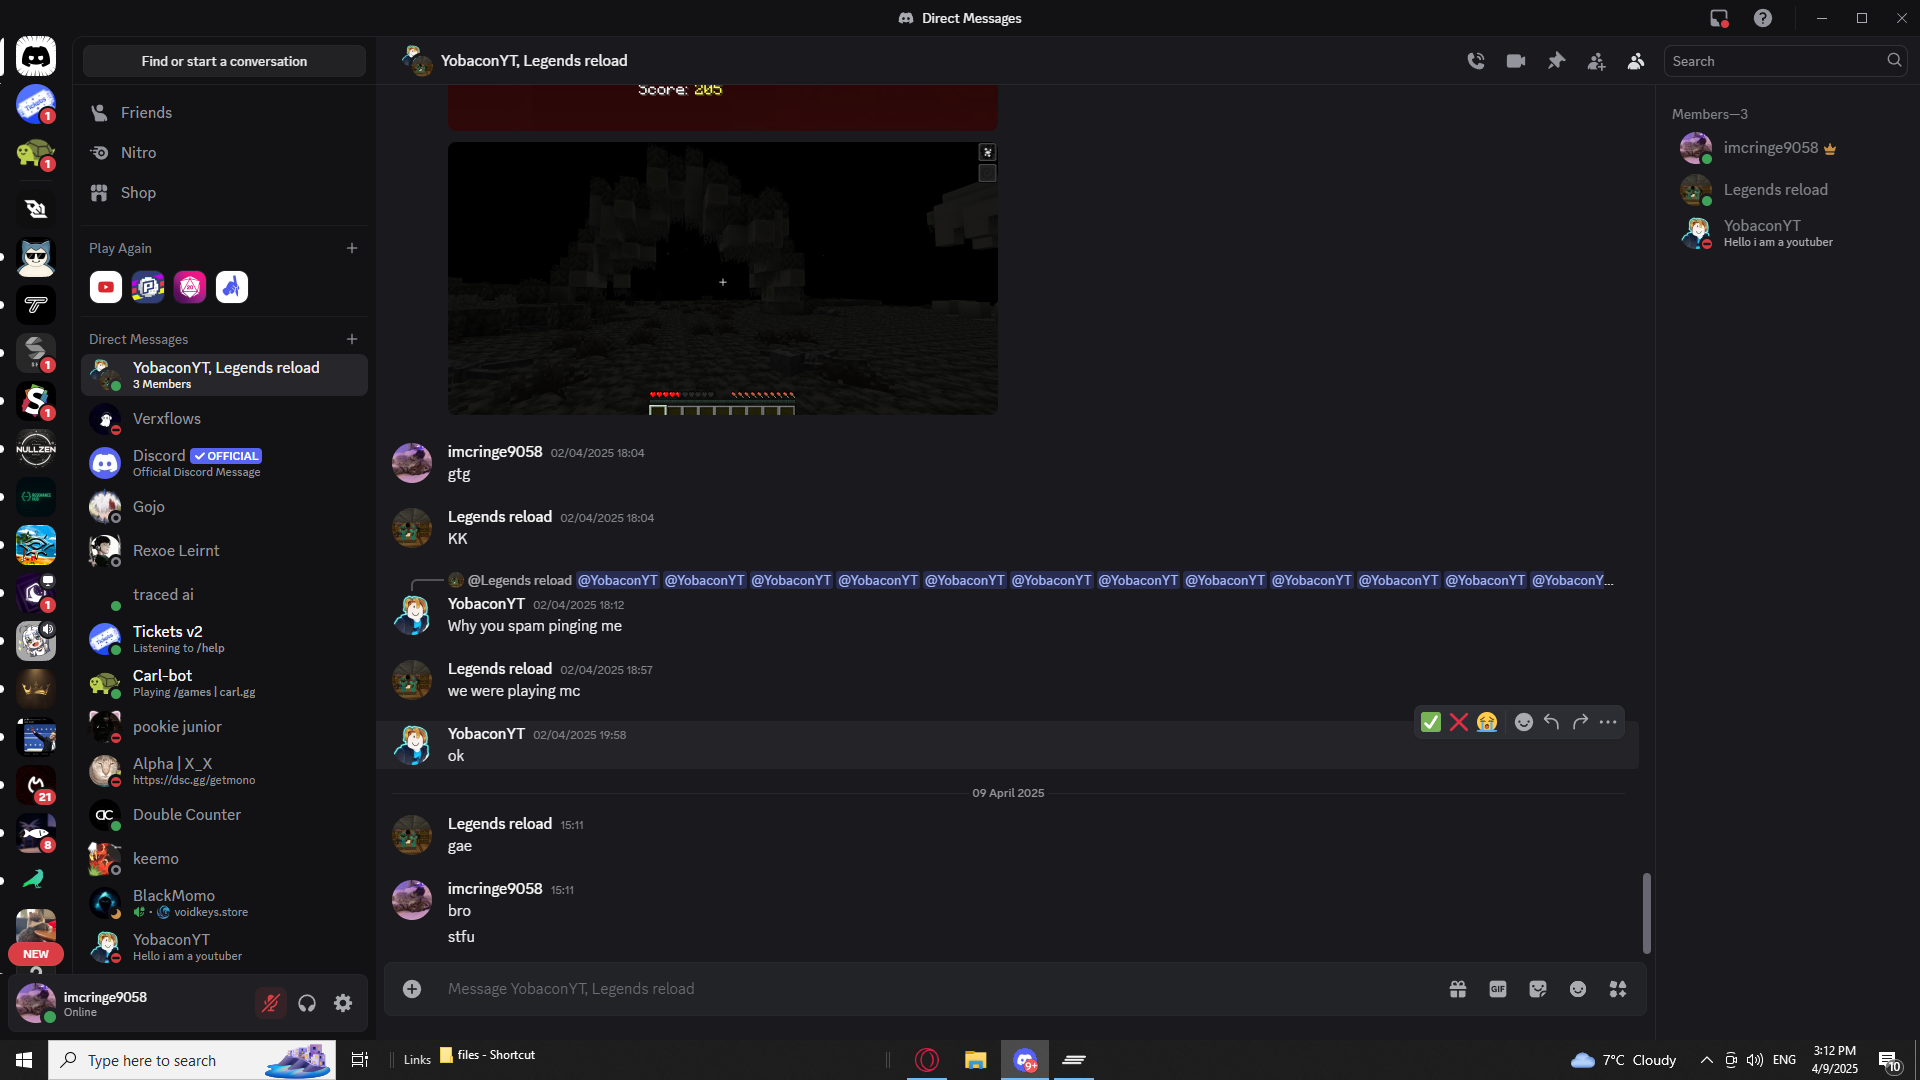Open Windows notification center

coord(1889,1060)
